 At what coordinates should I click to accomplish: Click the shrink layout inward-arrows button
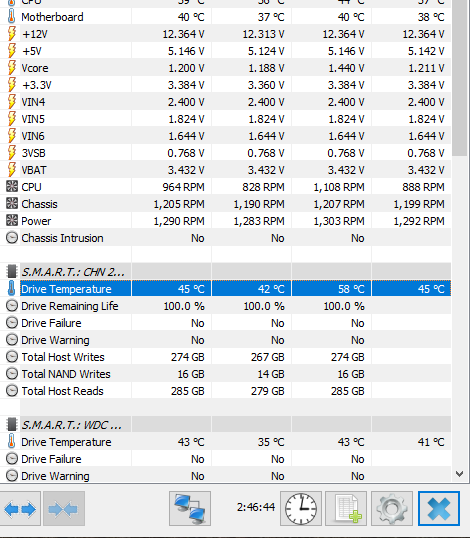(x=64, y=508)
